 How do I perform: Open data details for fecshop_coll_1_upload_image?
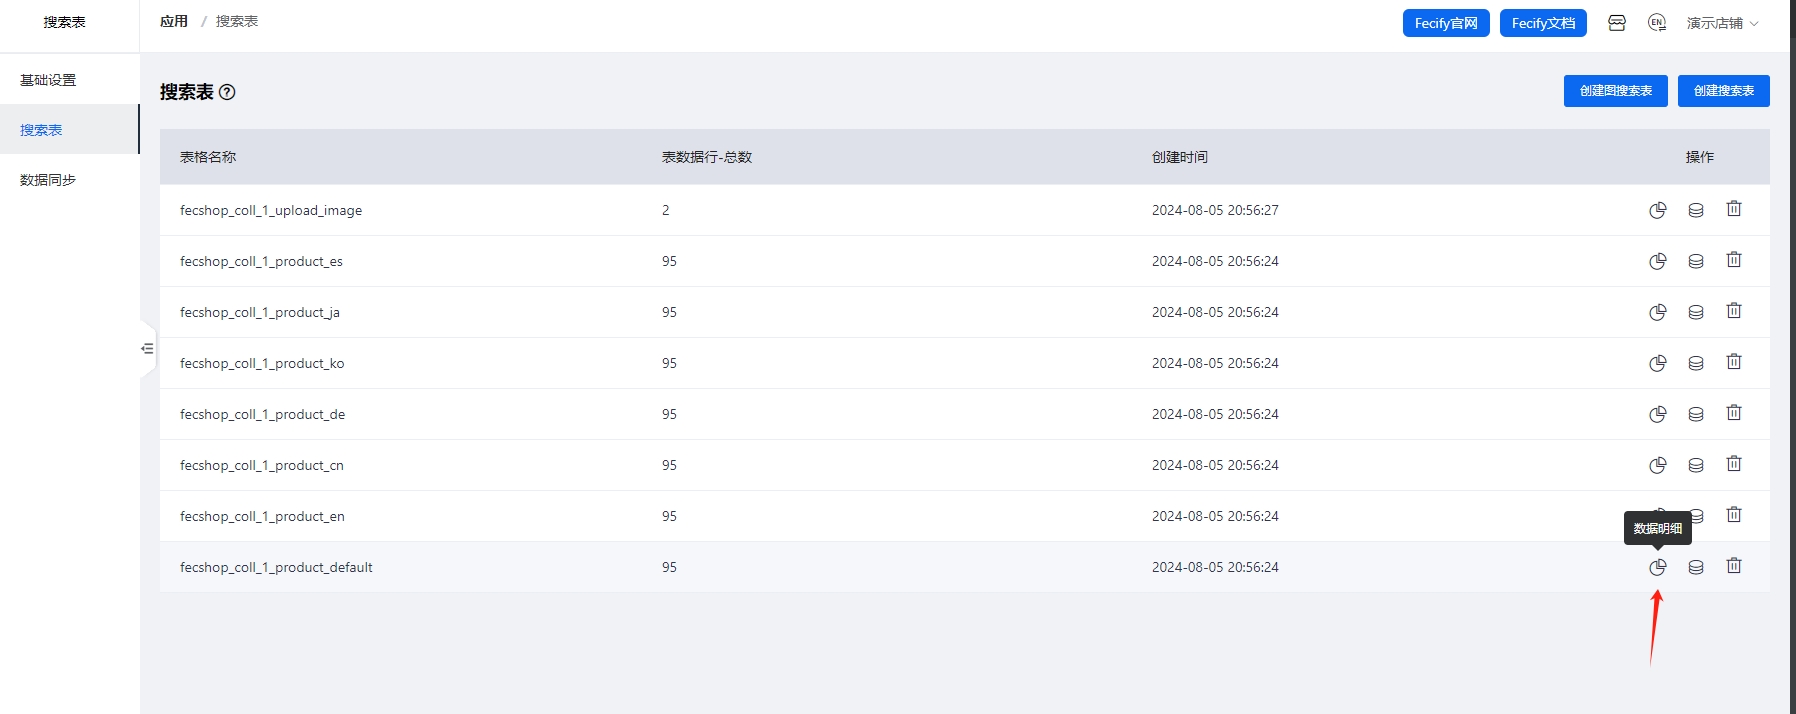tap(1658, 210)
